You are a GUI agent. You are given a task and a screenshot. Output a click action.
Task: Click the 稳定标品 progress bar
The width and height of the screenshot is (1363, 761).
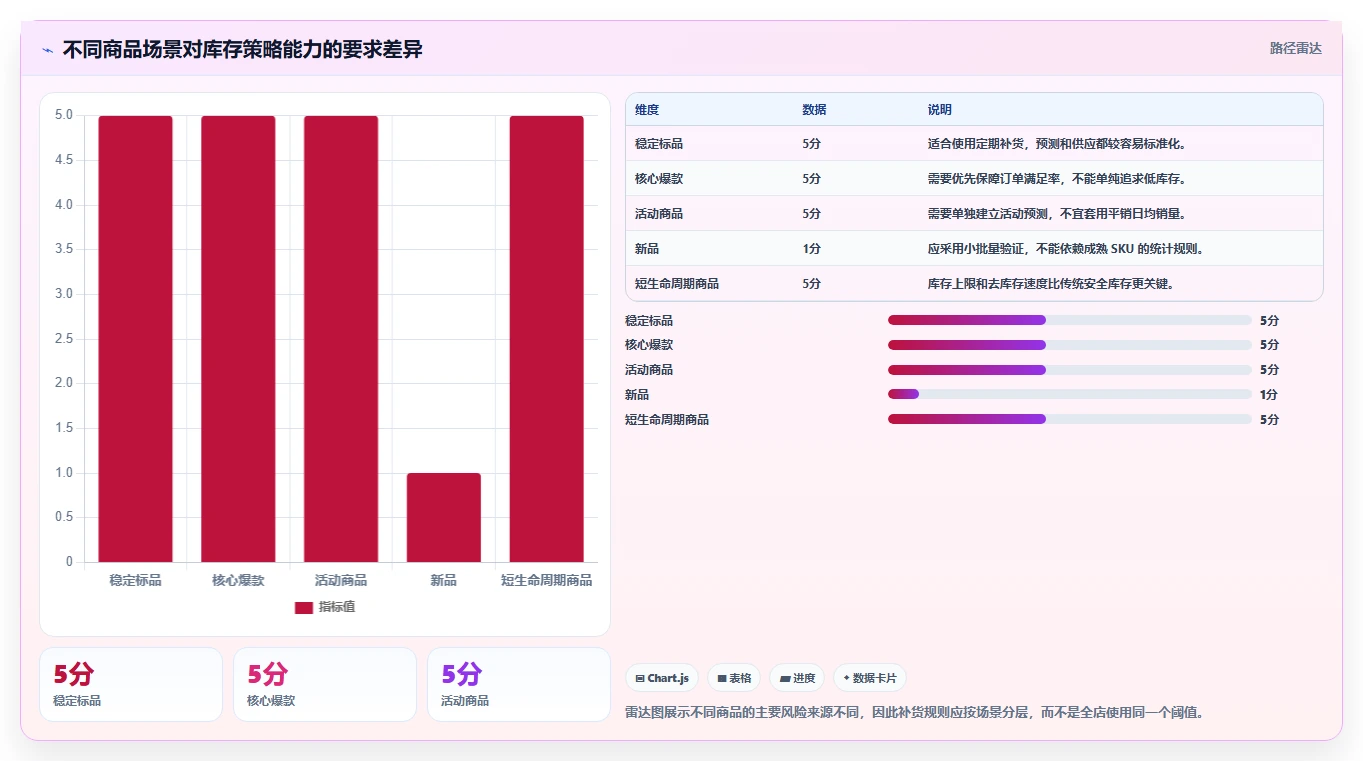(1070, 320)
